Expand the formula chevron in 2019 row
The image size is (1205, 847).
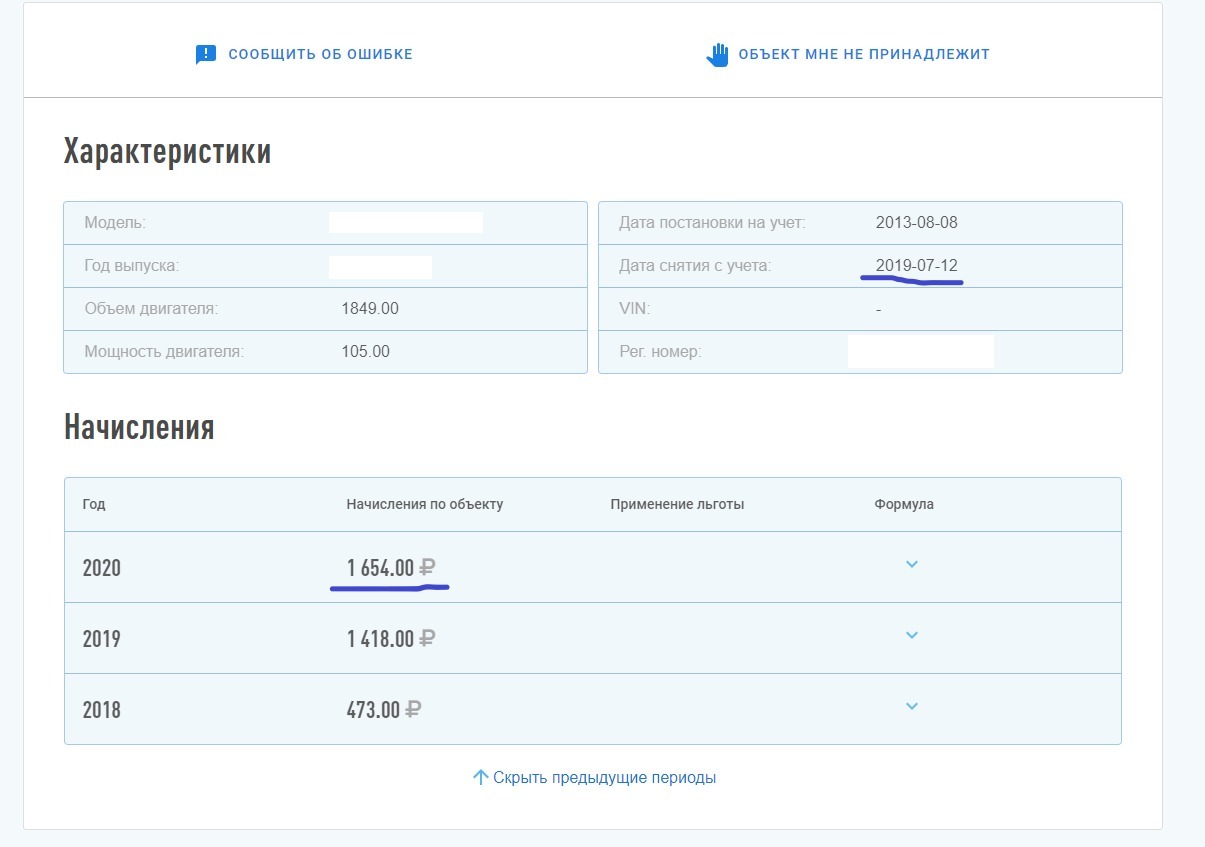point(911,636)
